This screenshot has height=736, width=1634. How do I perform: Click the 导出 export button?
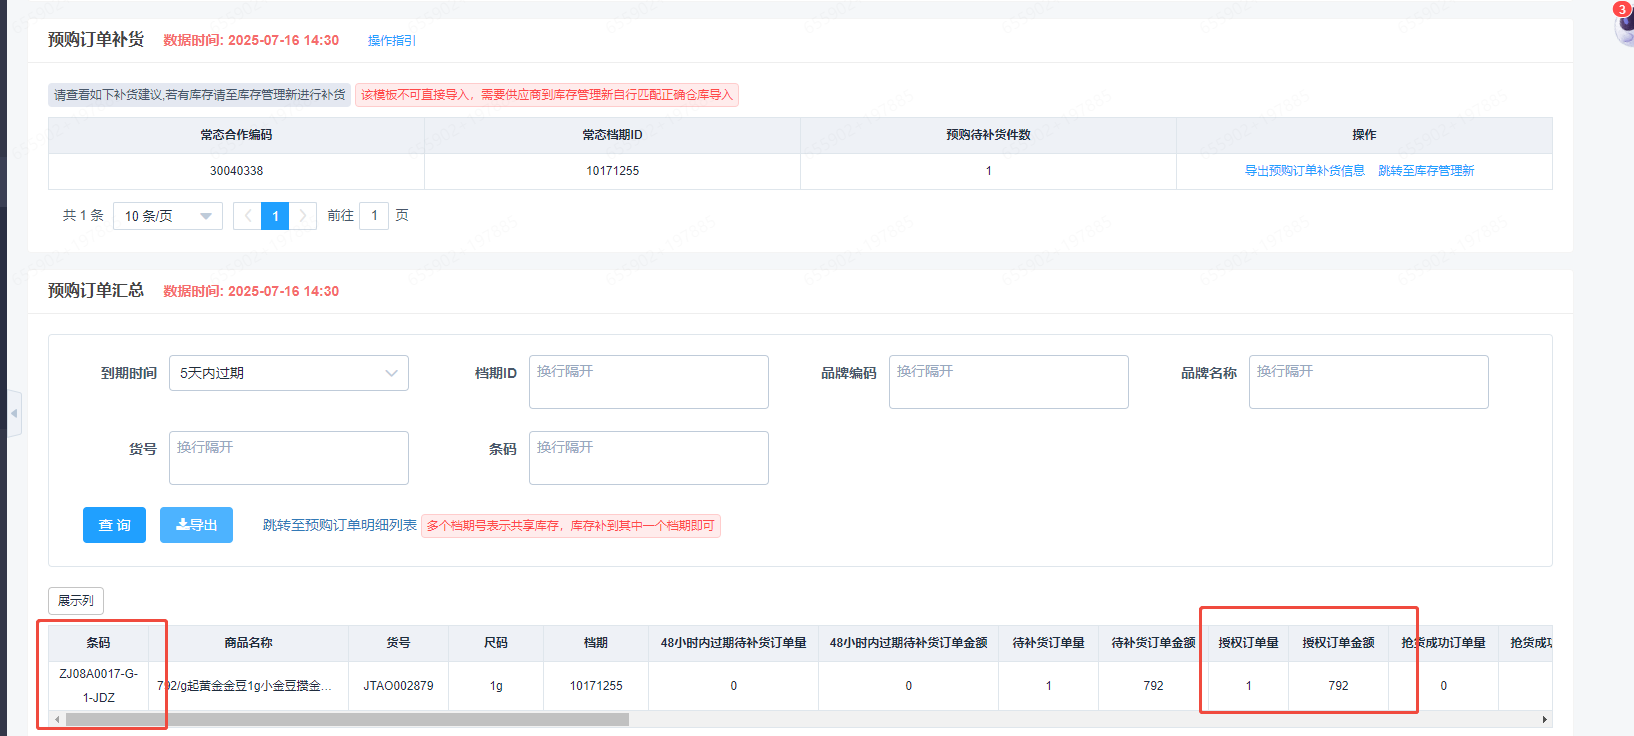point(196,525)
